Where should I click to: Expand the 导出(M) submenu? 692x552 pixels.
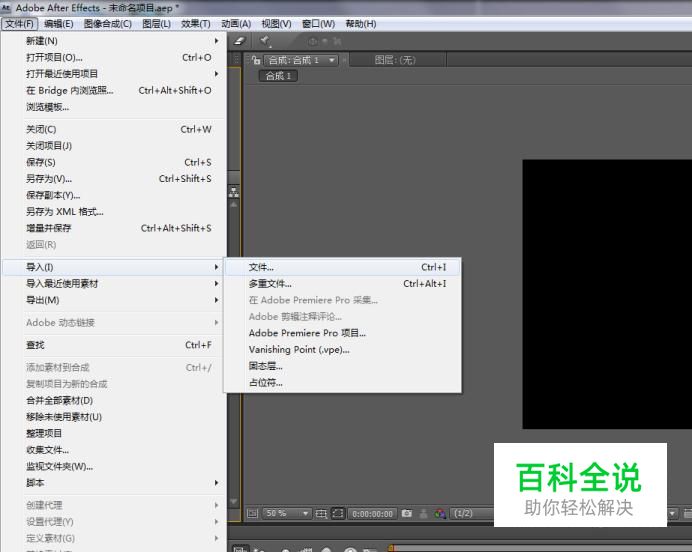[114, 300]
